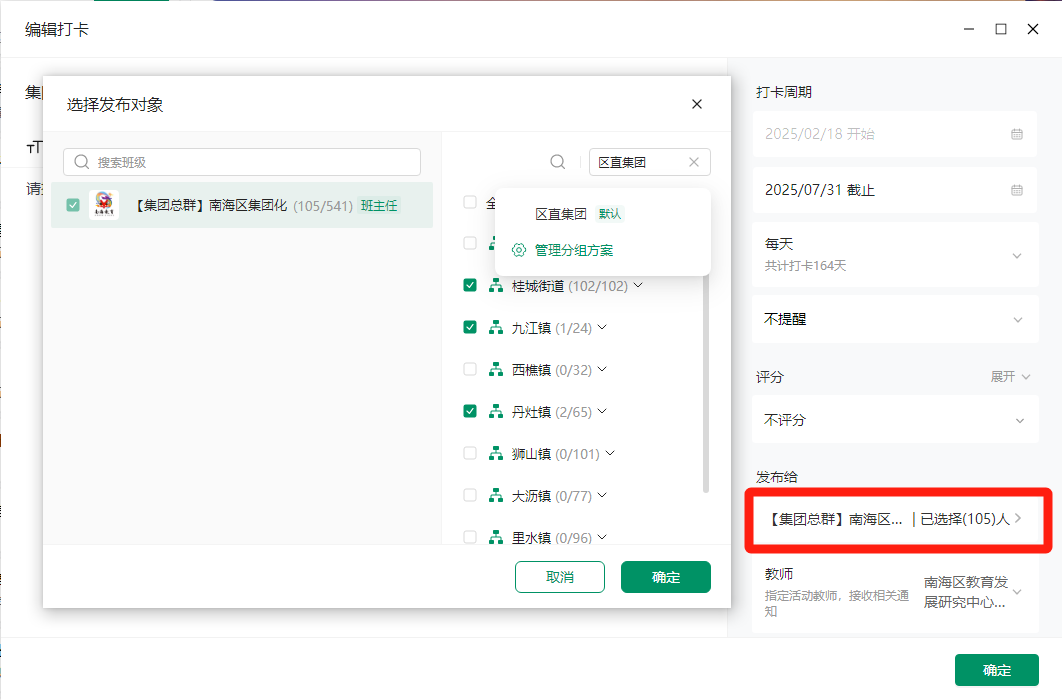Click 取消 in the dialog

559,577
